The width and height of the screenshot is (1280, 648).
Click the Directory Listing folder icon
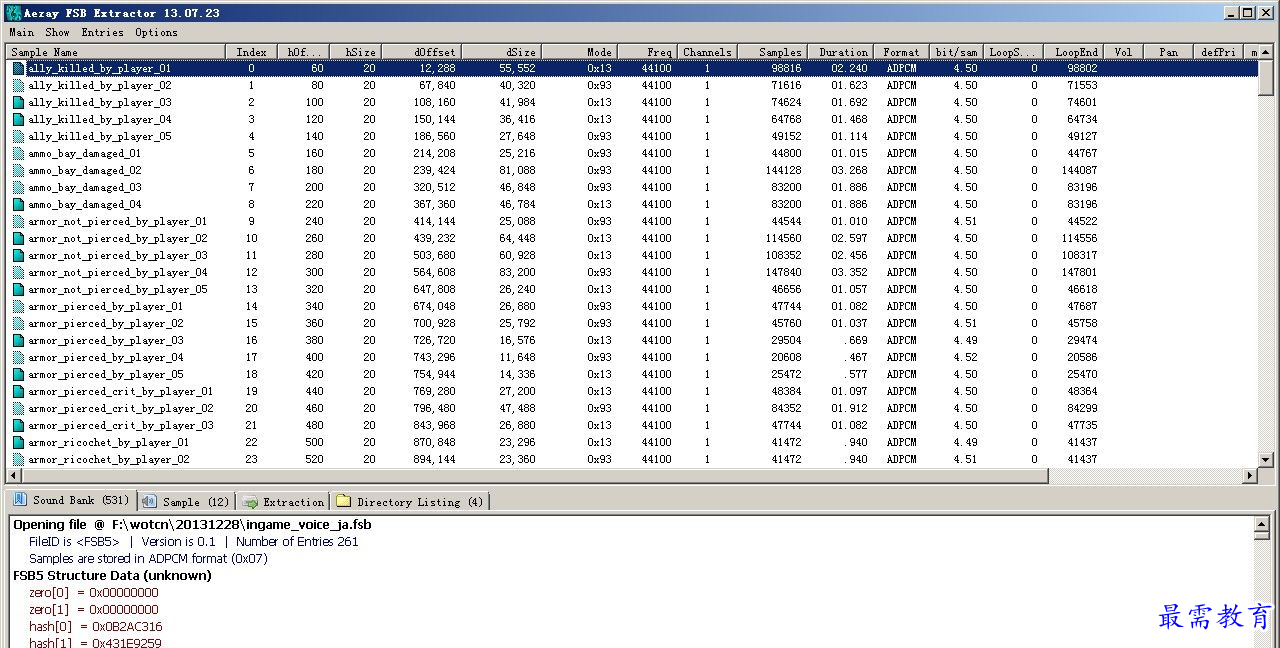344,502
